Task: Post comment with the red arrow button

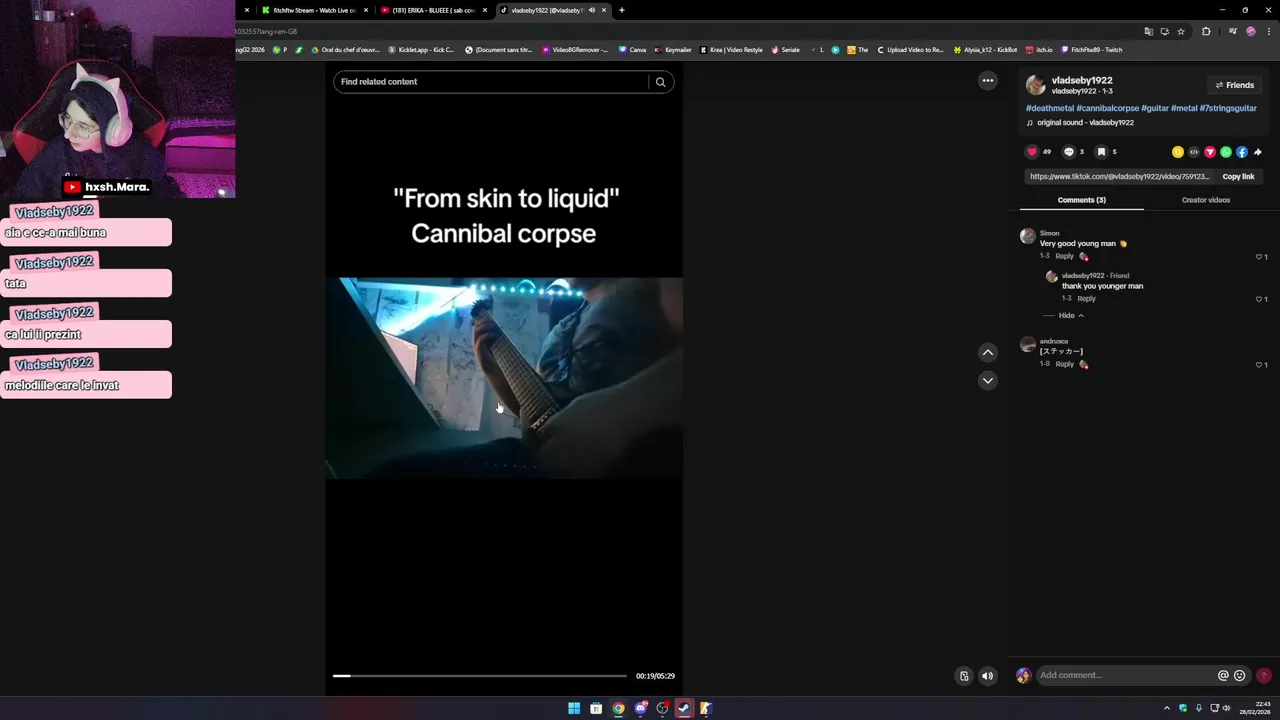Action: 1264,675
